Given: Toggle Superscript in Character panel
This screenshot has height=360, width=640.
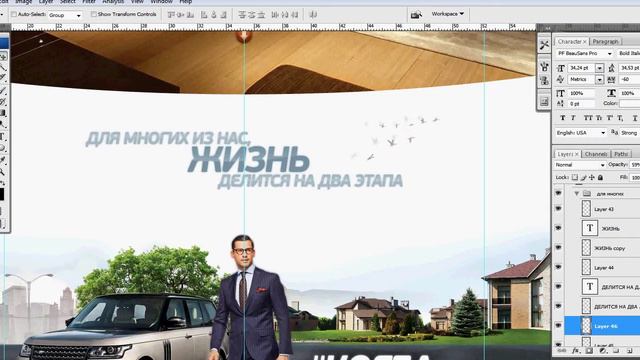Looking at the screenshot, I should [x=609, y=118].
